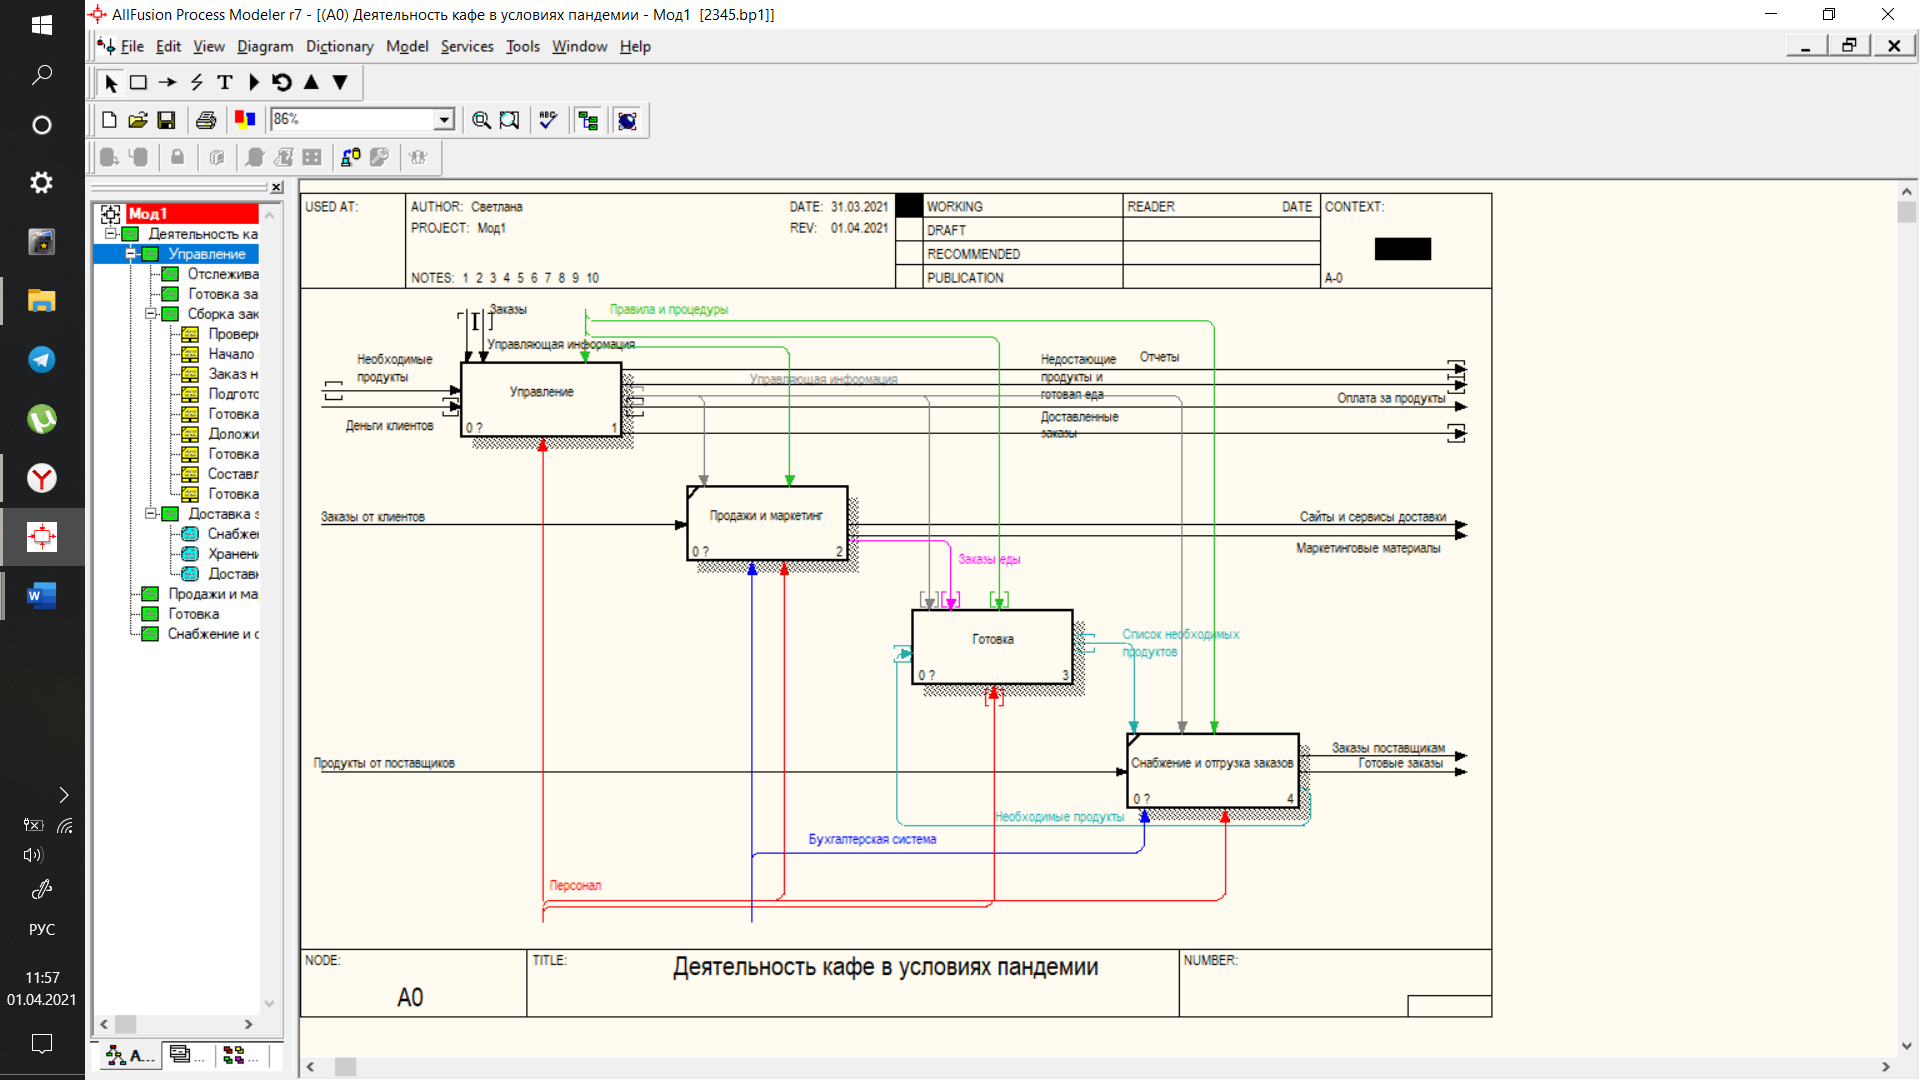The width and height of the screenshot is (1920, 1080).
Task: Select Хранени item in tree
Action: [x=233, y=554]
